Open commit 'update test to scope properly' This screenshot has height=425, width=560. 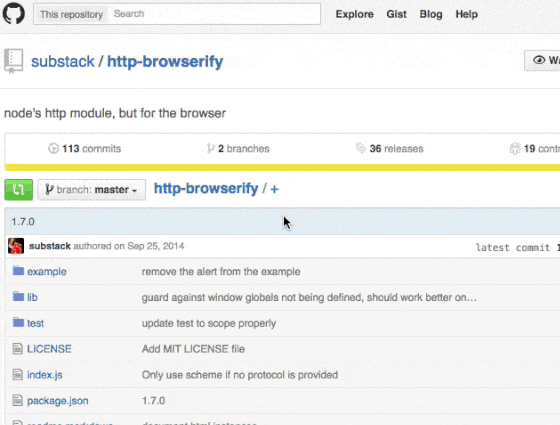209,323
